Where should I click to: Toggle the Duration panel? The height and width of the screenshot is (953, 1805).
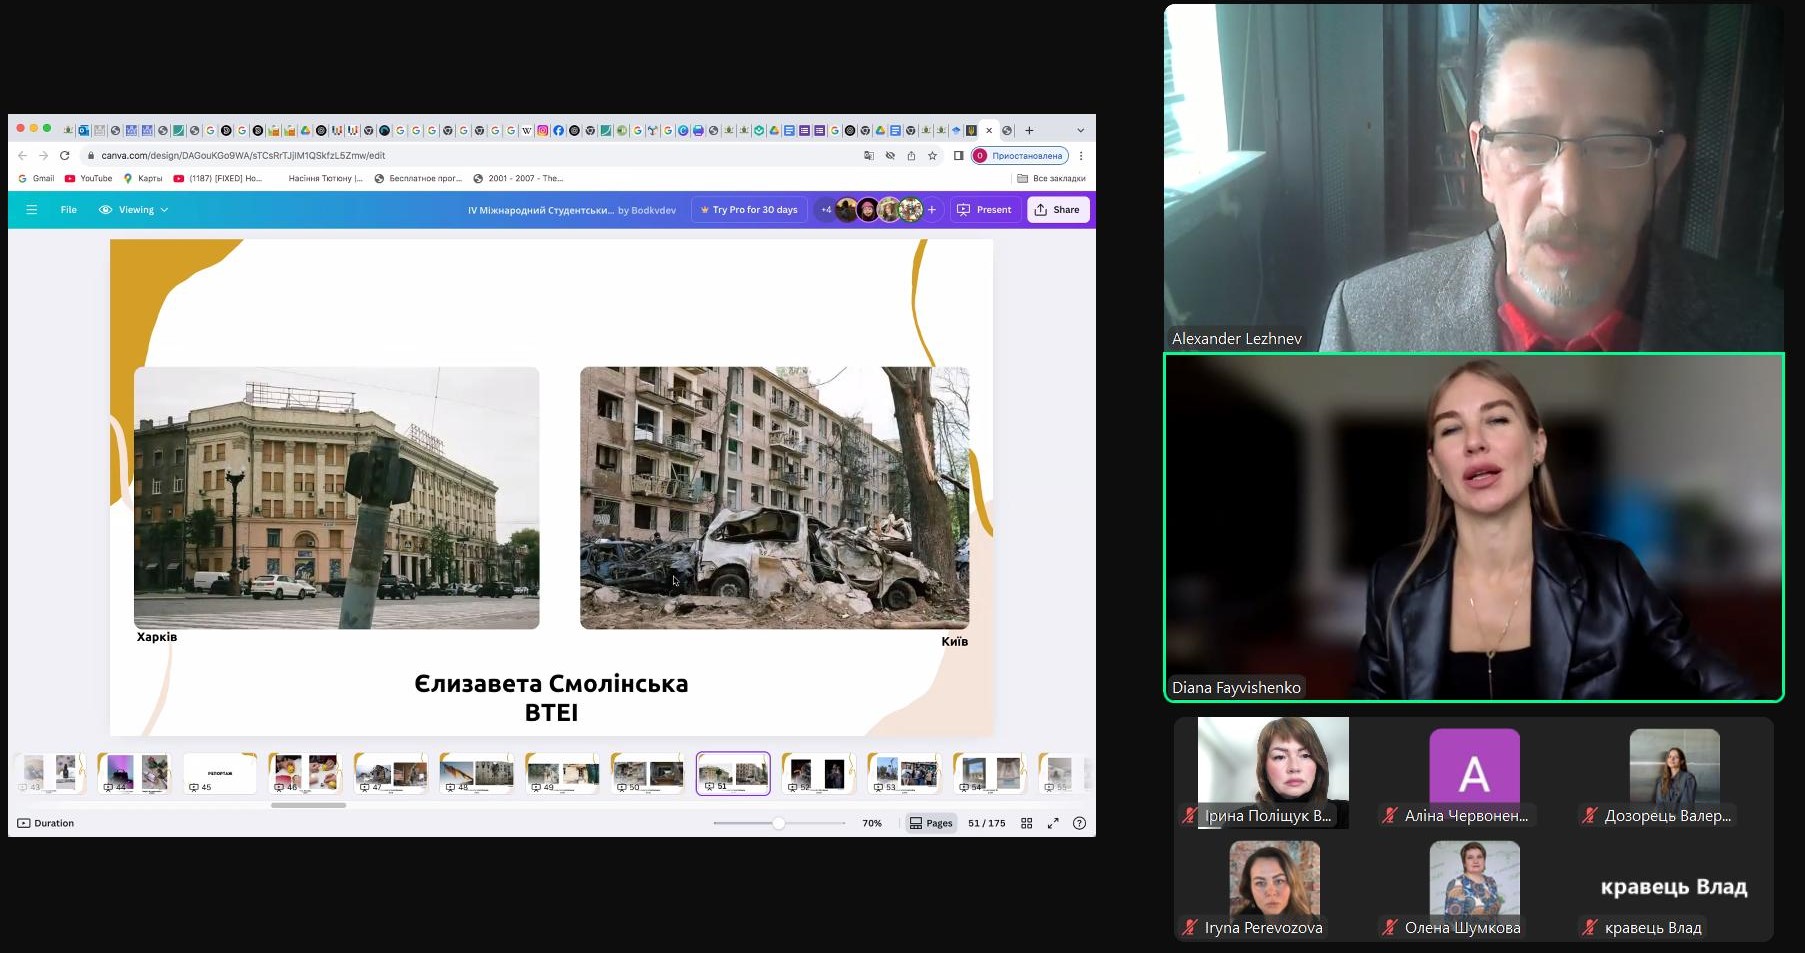pyautogui.click(x=46, y=823)
